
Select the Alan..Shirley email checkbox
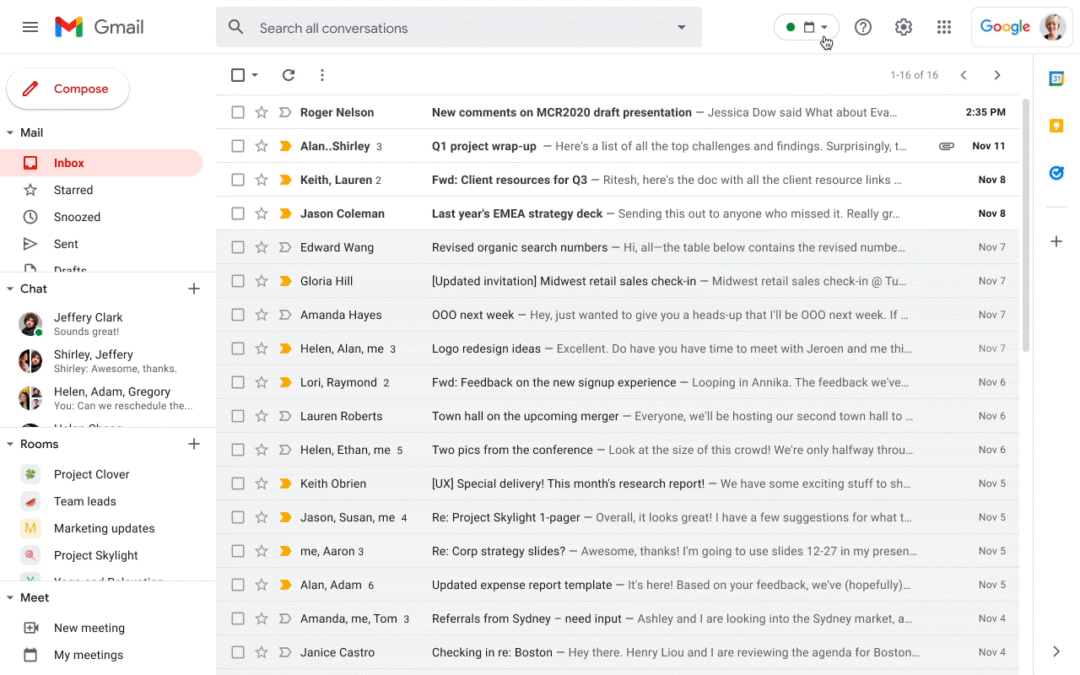click(238, 146)
